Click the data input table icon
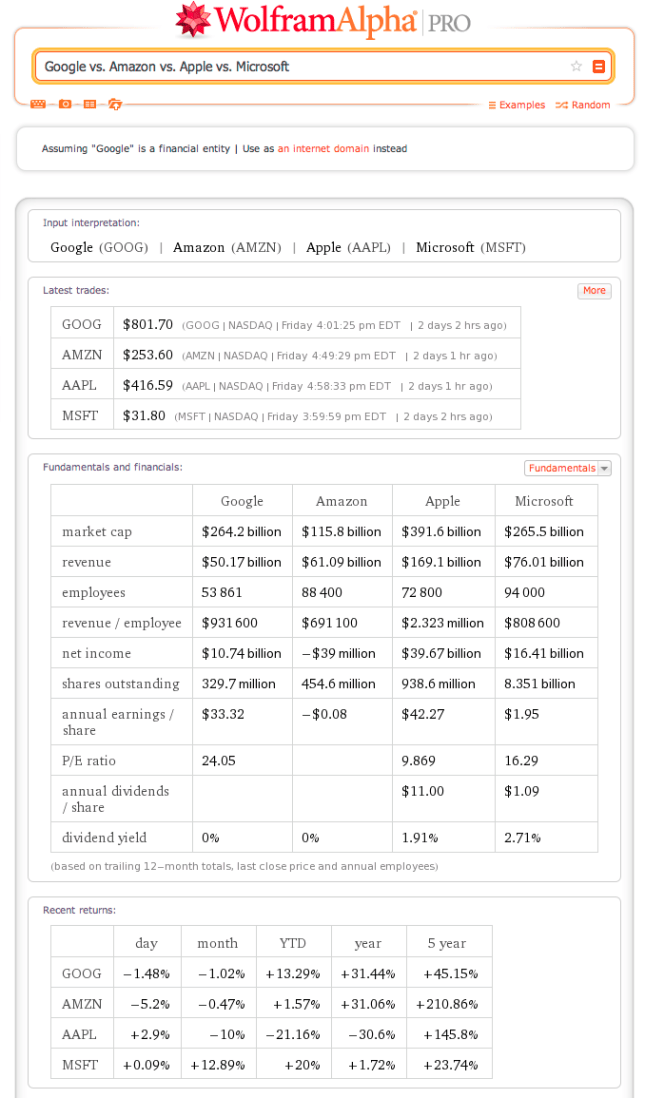This screenshot has width=645, height=1098. pos(90,104)
